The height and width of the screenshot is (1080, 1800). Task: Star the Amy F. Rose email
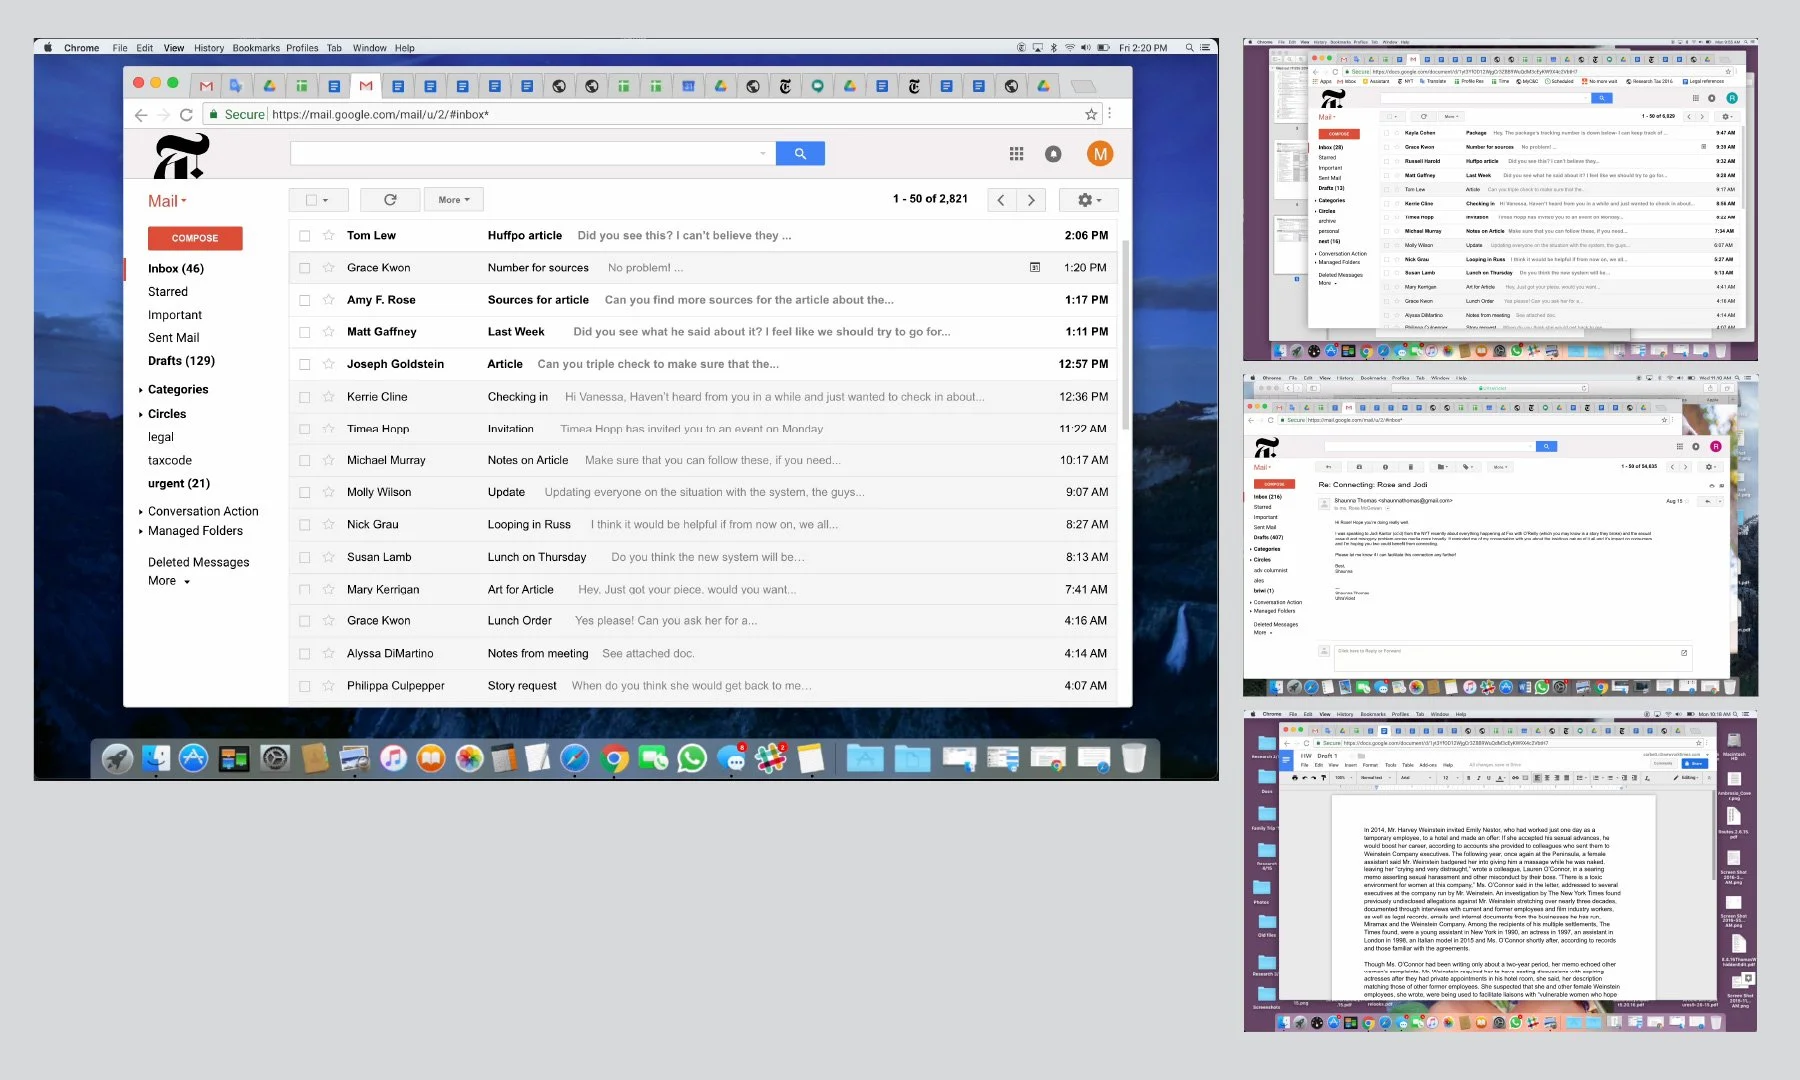point(328,299)
